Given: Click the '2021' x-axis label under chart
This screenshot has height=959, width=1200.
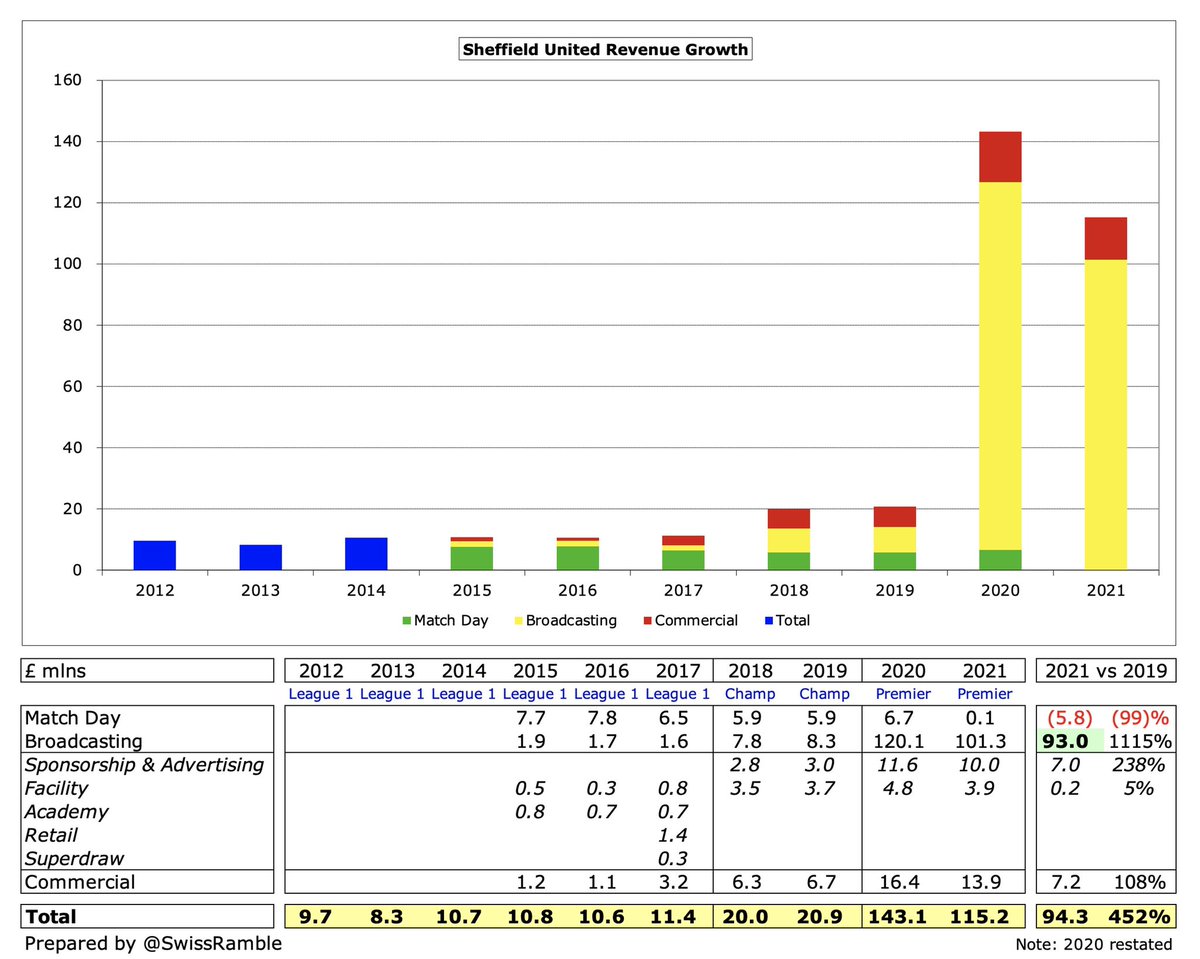Looking at the screenshot, I should click(1106, 590).
